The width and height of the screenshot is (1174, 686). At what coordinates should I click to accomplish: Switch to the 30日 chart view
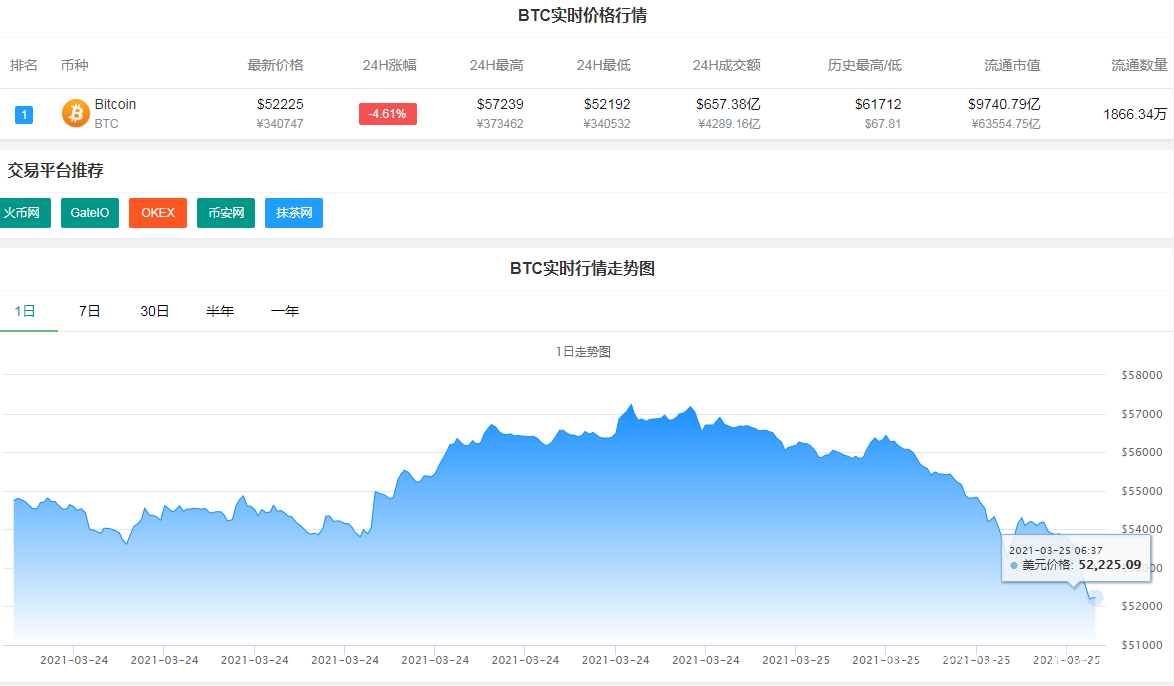[152, 311]
